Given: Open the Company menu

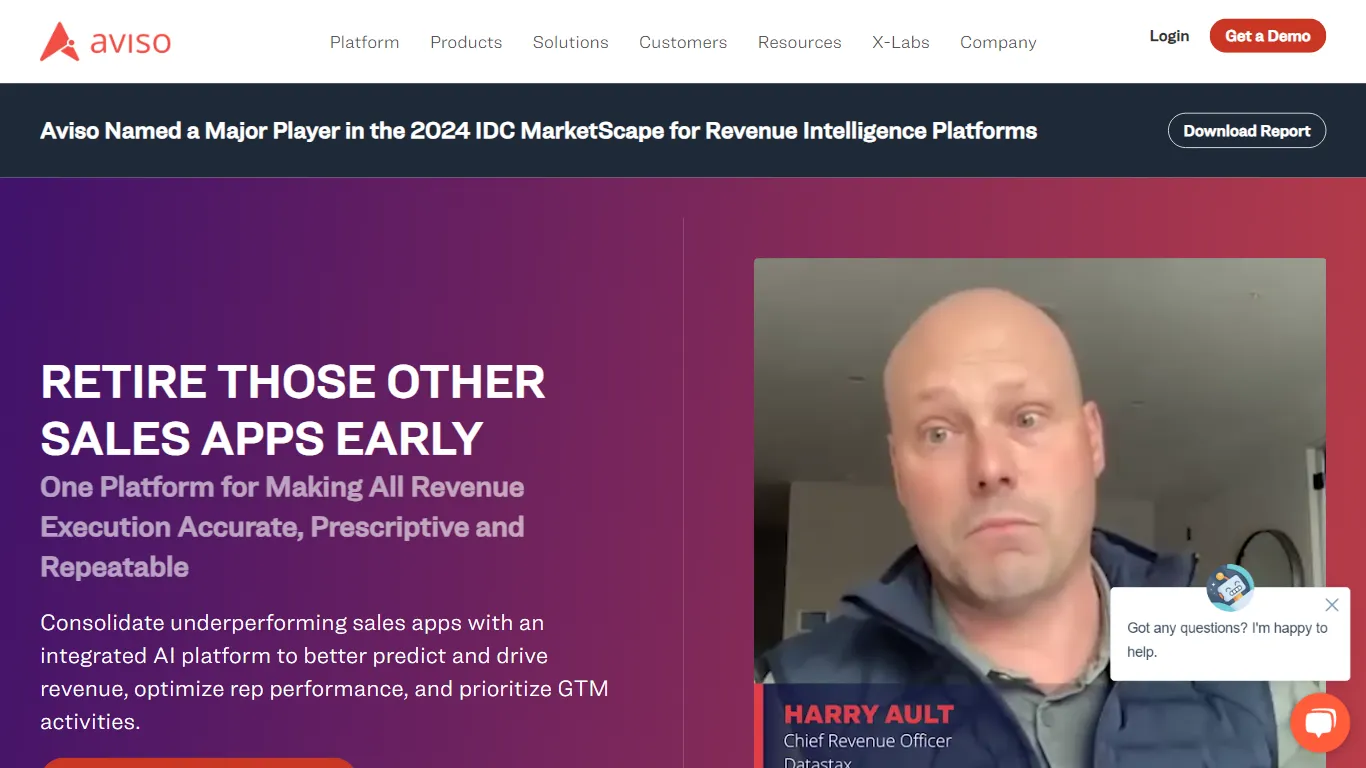Looking at the screenshot, I should pyautogui.click(x=998, y=42).
